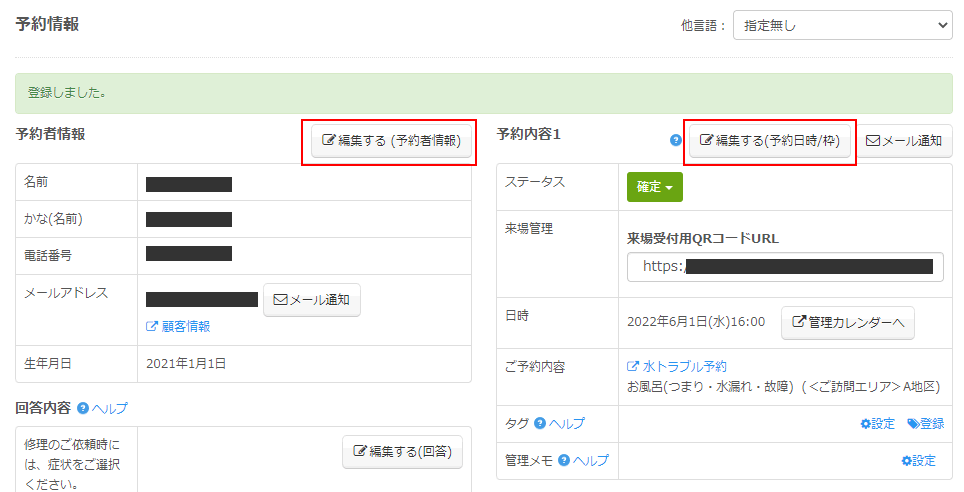Click the reservation date 2022年6月1日(水)16:00 text
964x492 pixels.
pos(696,322)
